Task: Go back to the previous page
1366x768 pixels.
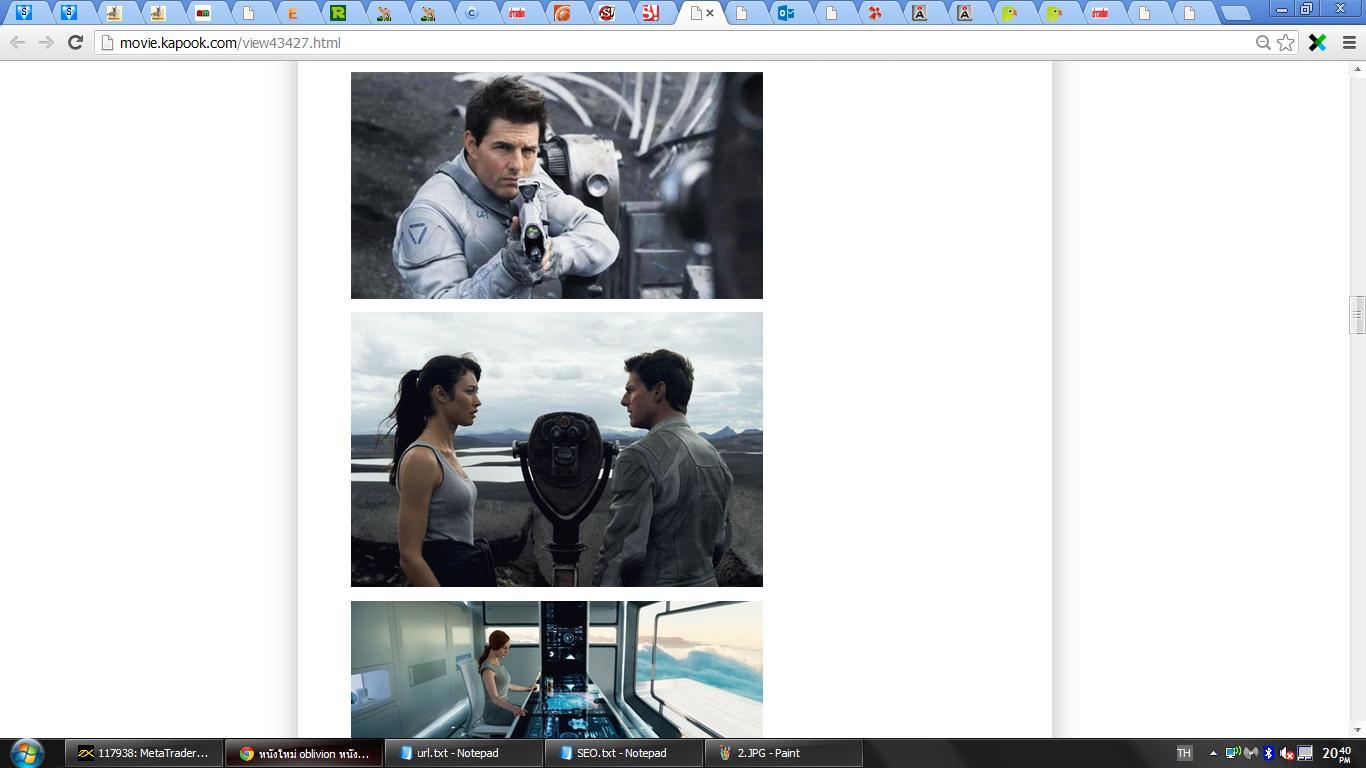Action: pos(17,43)
